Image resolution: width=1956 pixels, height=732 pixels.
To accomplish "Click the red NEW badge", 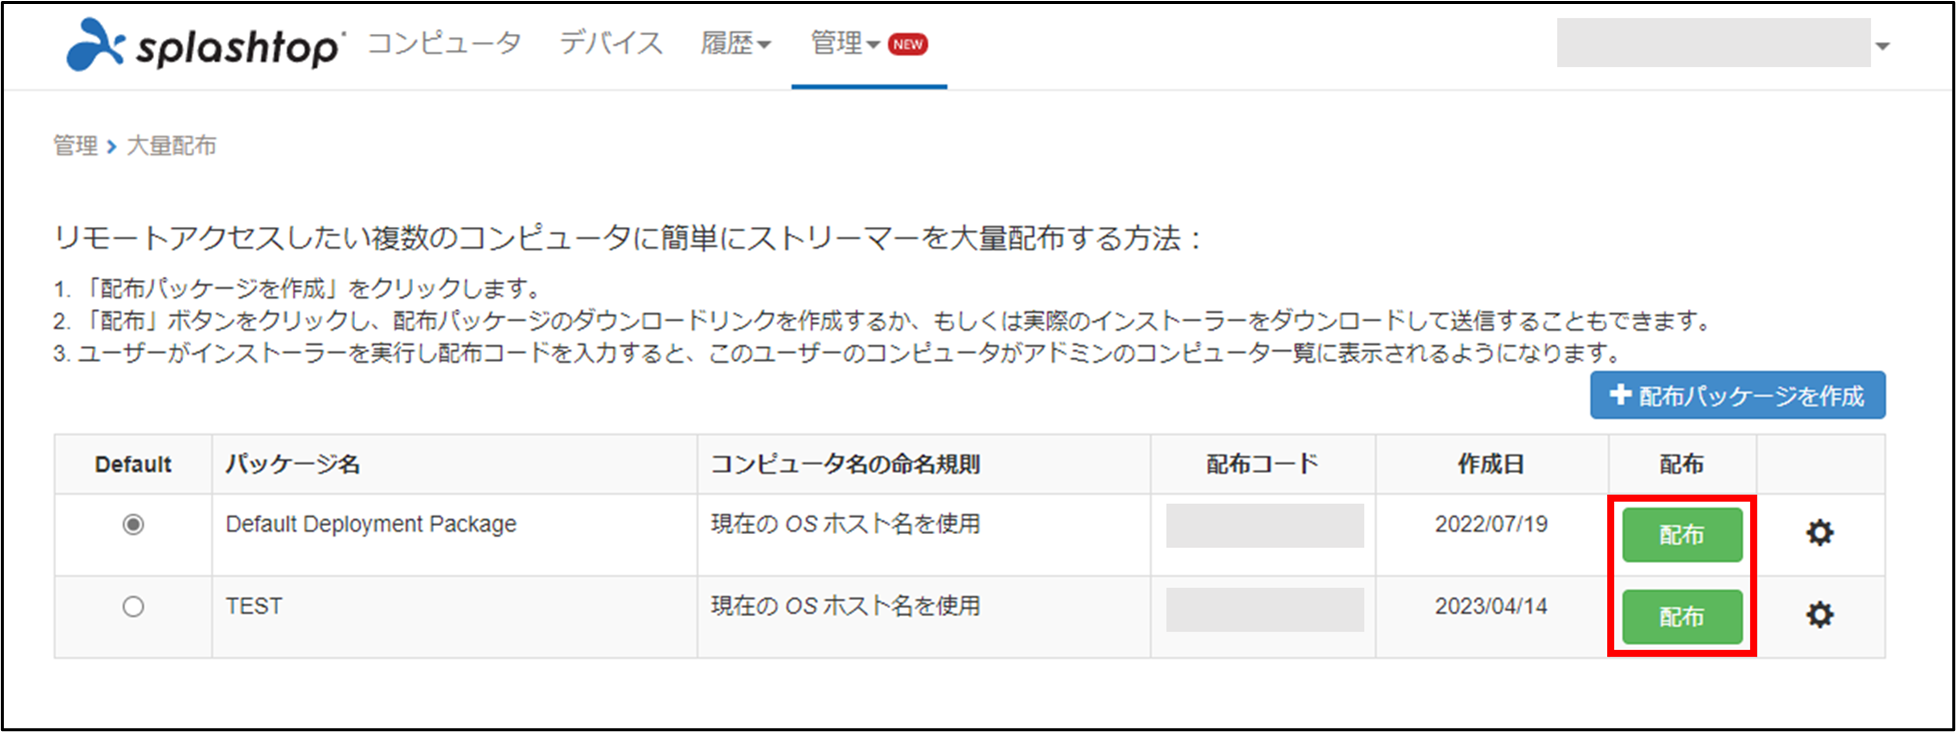I will coord(908,45).
